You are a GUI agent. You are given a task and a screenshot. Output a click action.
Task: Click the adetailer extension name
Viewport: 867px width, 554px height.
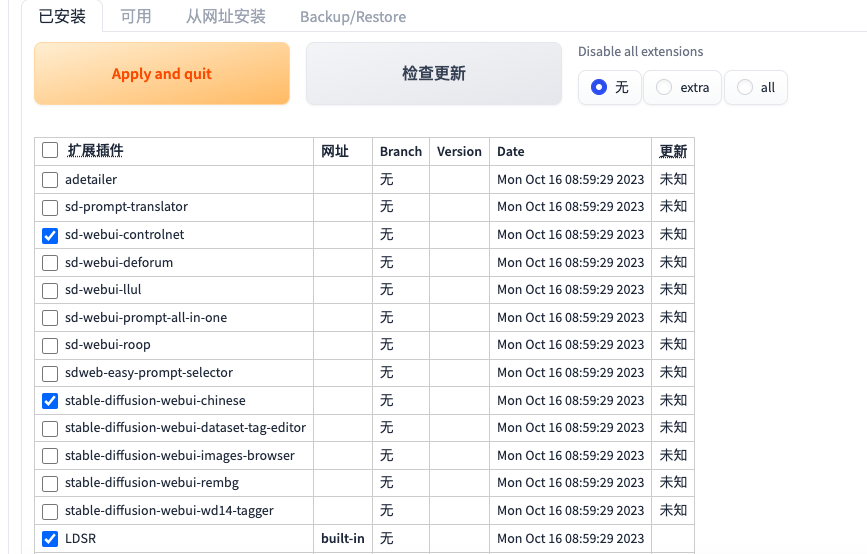91,180
